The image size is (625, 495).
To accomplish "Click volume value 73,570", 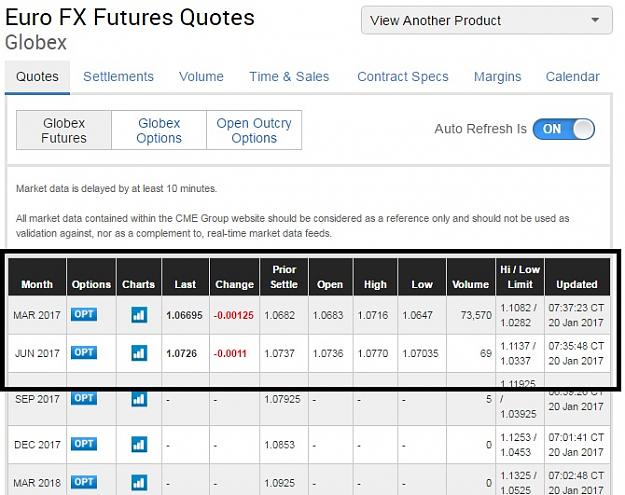I will coord(476,315).
